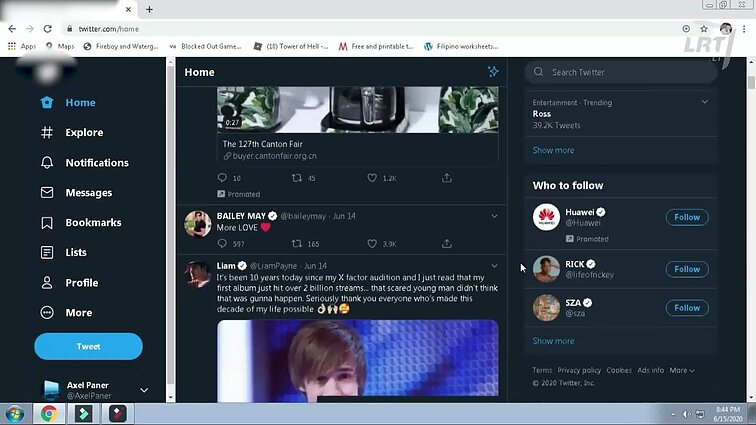Open BAILEY MAY profile picture
The height and width of the screenshot is (425, 756).
coord(198,224)
